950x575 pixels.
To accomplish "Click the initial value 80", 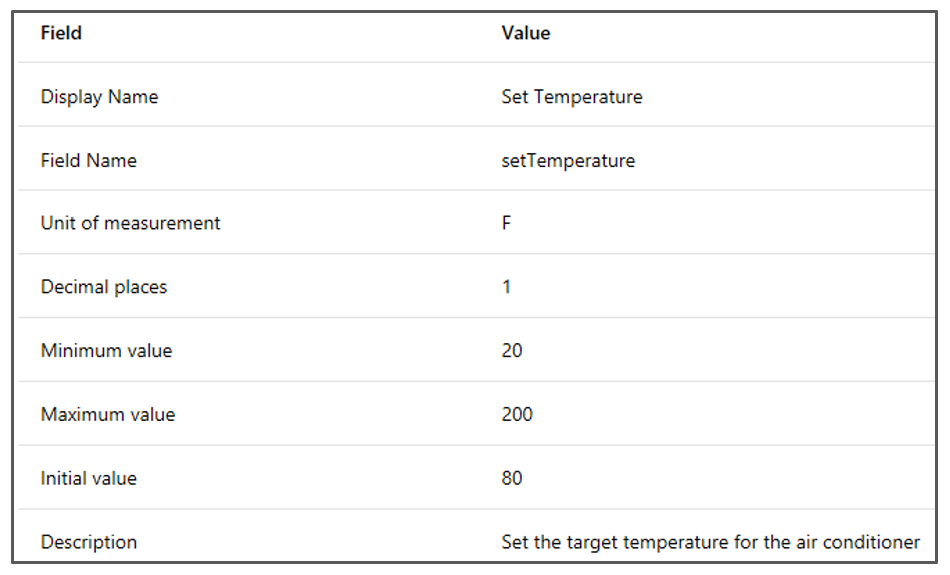I will point(512,479).
